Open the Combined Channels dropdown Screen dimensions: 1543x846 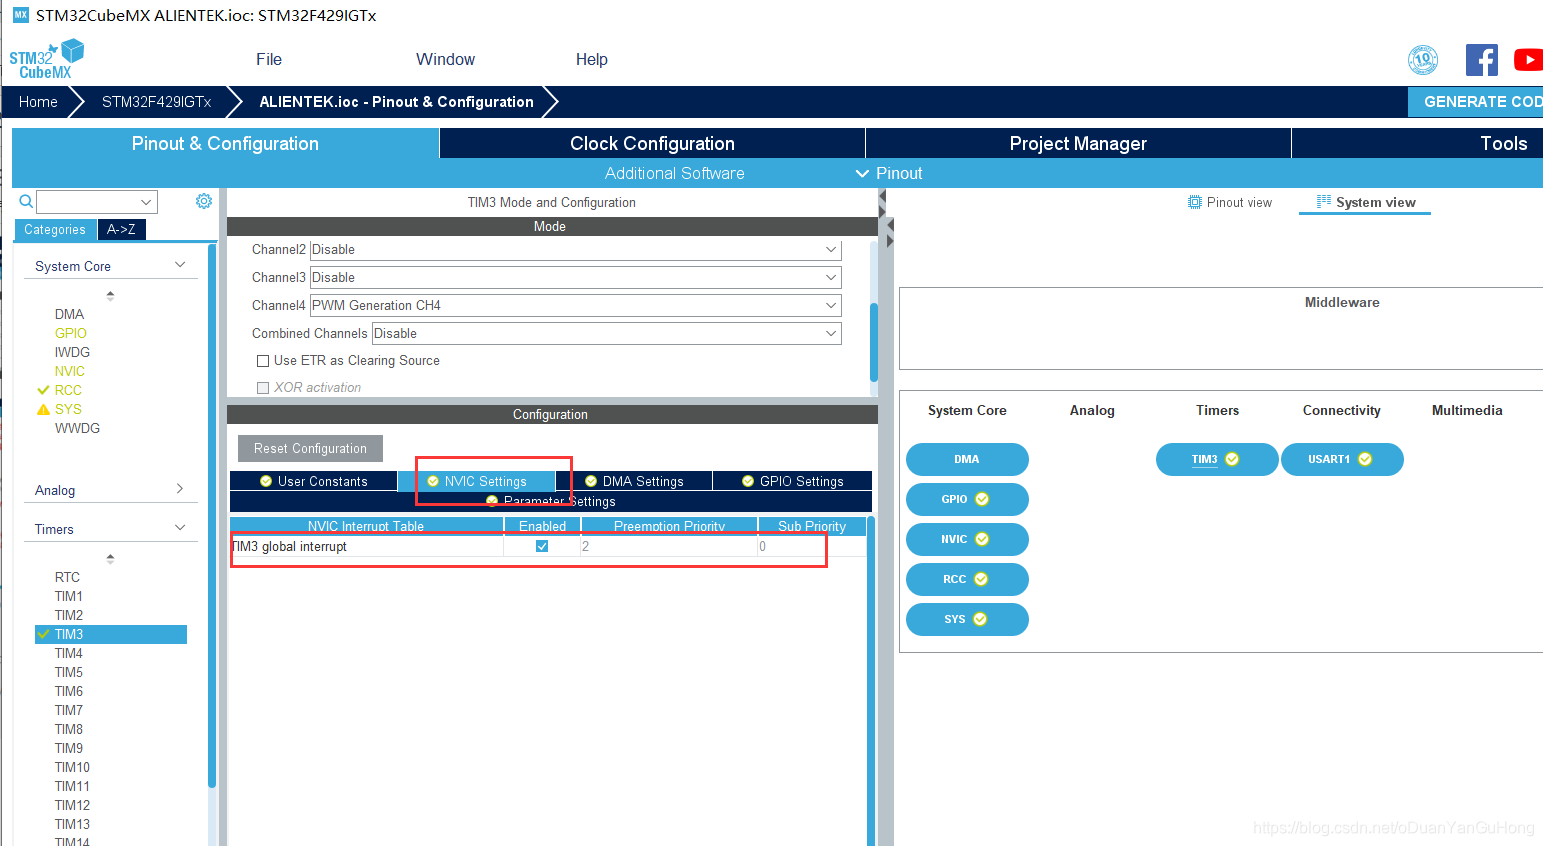coord(606,333)
